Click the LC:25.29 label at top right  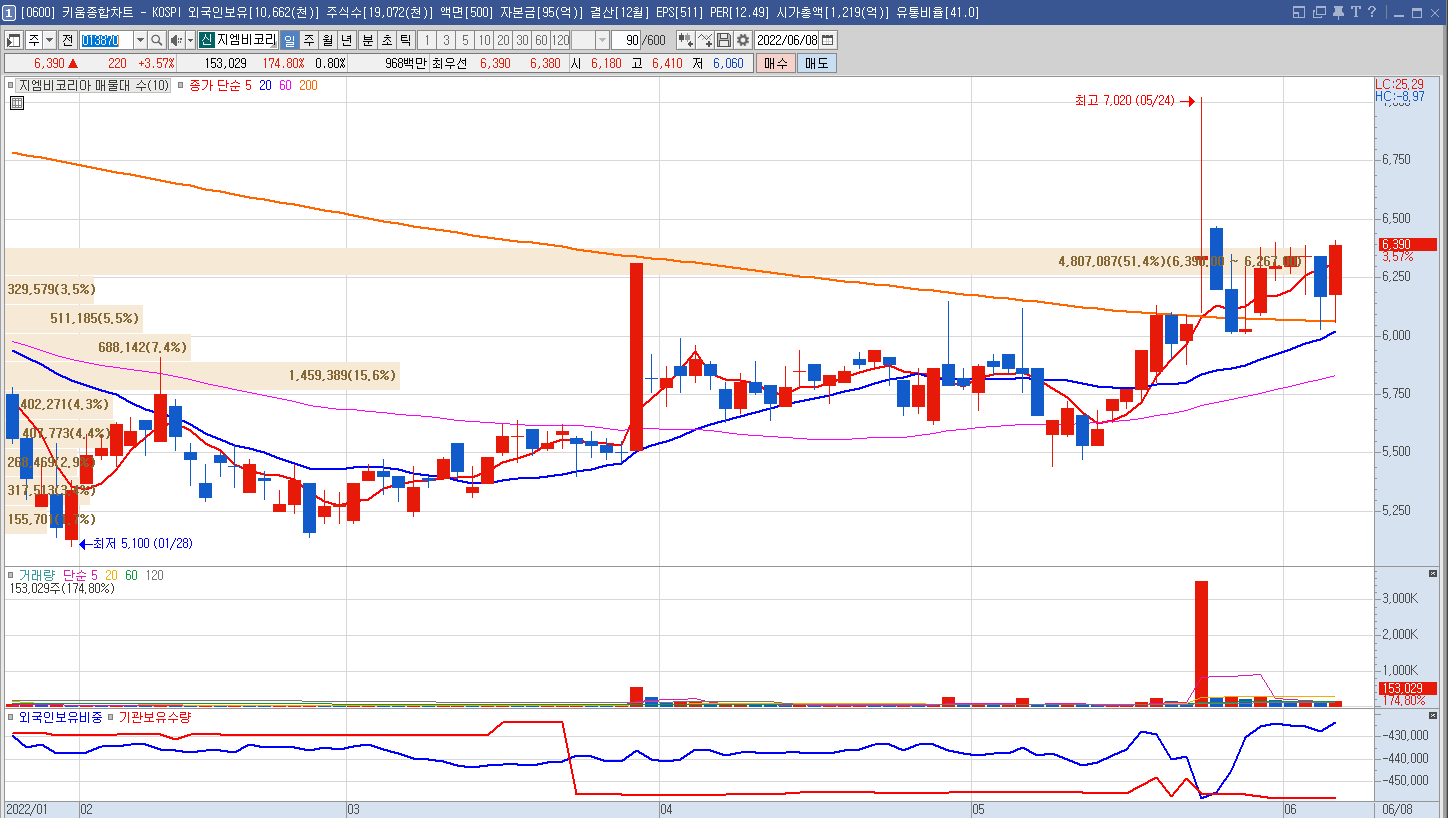1399,84
